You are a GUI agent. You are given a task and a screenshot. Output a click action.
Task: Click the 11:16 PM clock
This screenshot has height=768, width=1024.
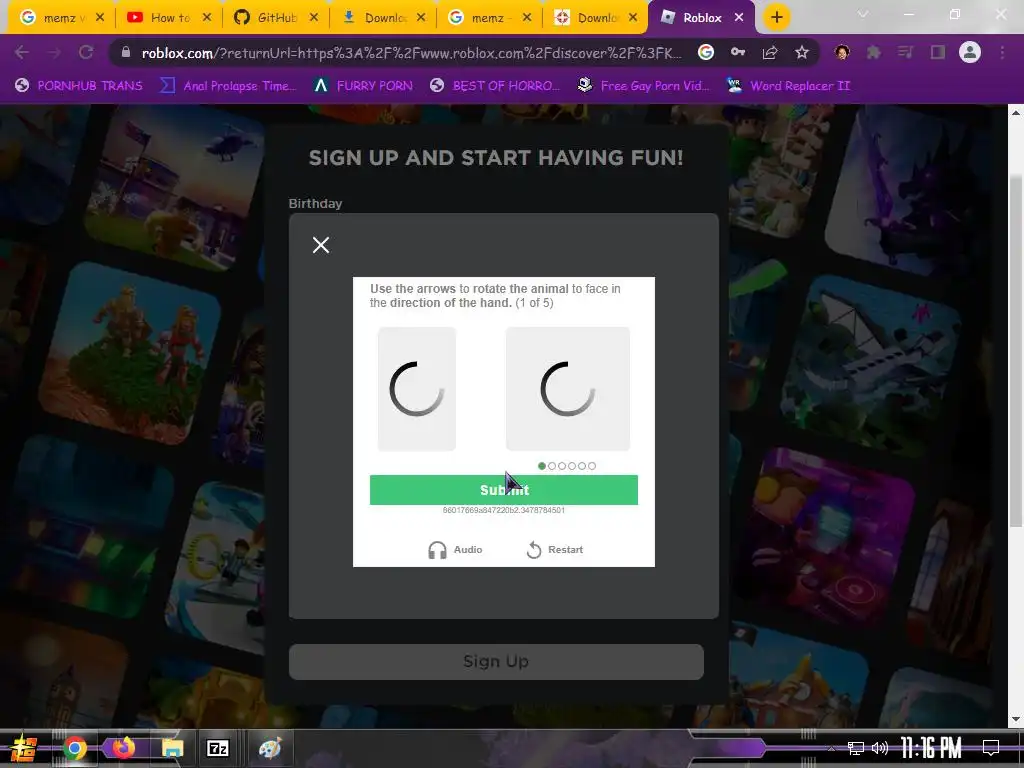point(931,748)
